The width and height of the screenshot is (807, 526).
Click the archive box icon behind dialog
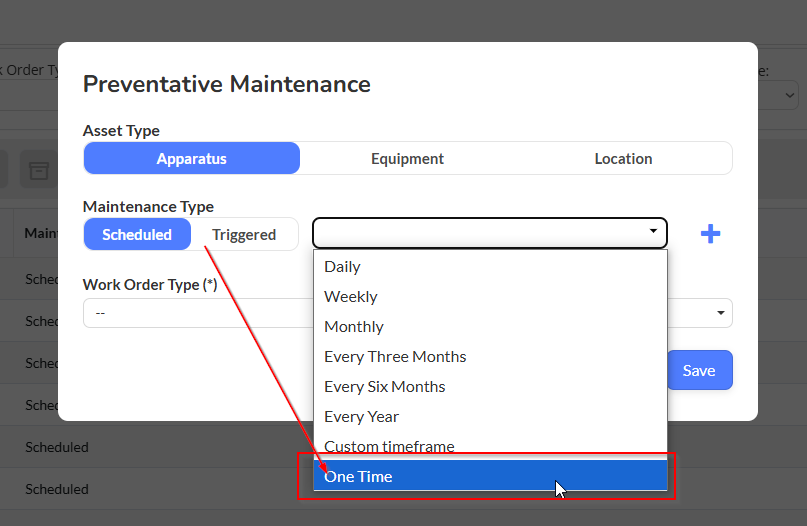pos(39,169)
